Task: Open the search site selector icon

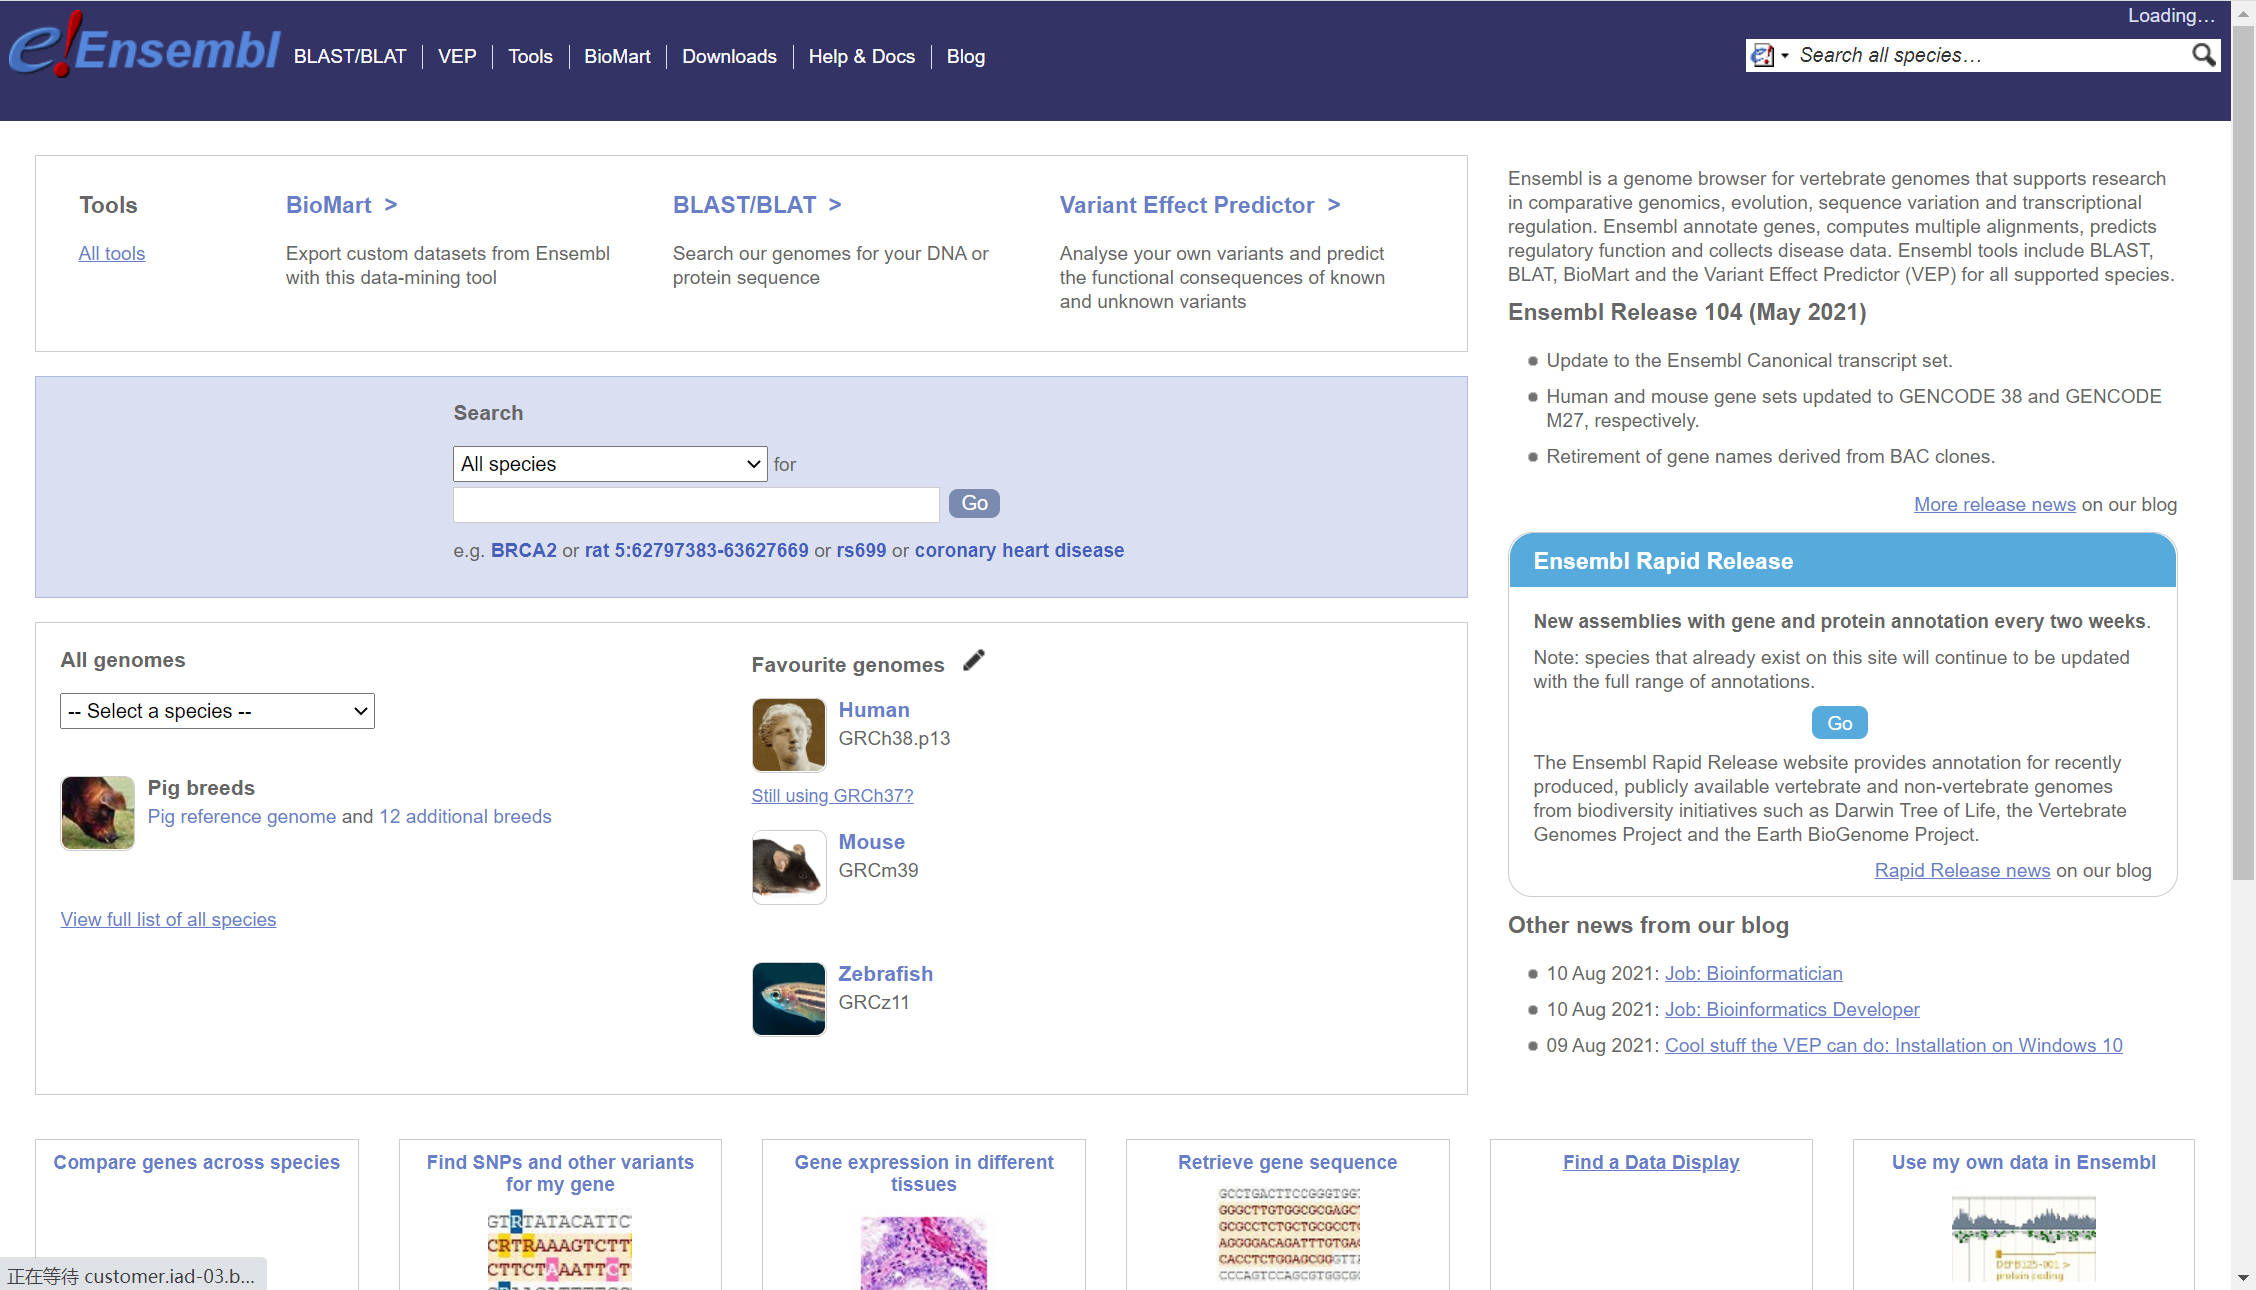Action: tap(1768, 56)
